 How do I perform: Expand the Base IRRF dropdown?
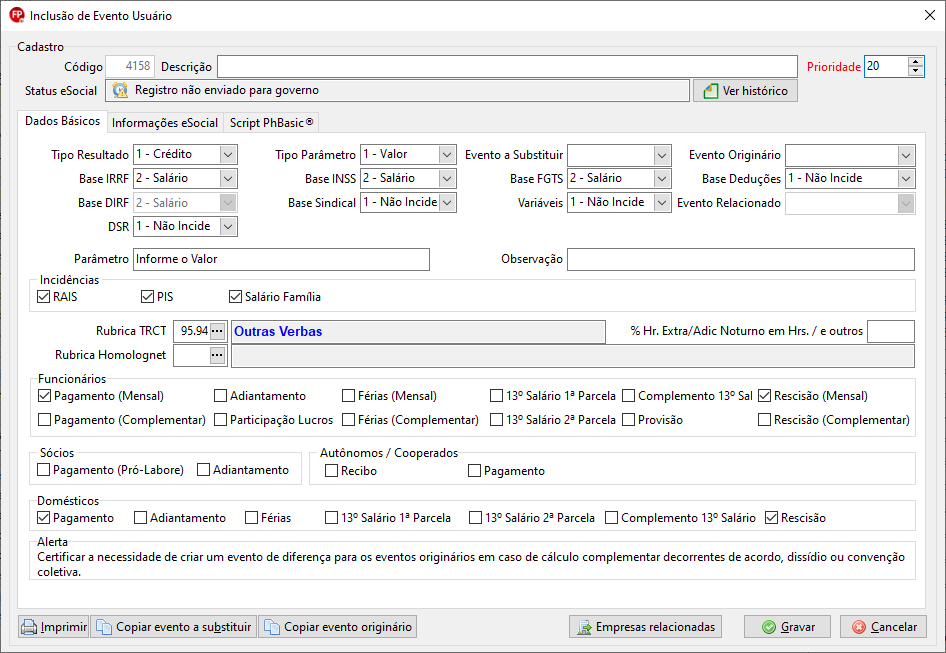[x=227, y=179]
